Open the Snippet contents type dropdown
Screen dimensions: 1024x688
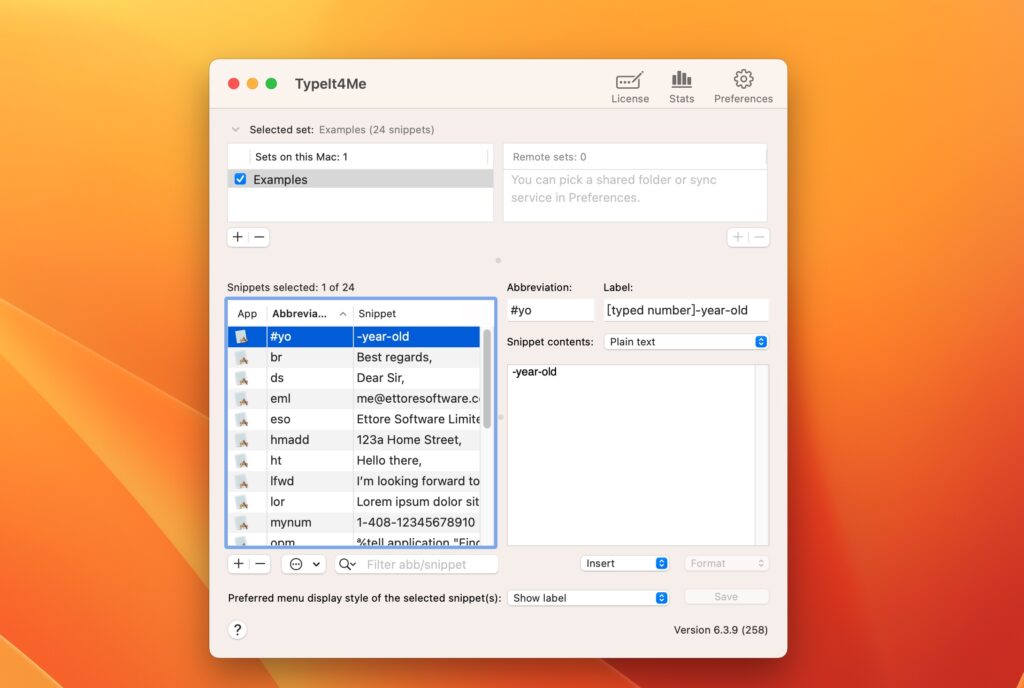(686, 341)
